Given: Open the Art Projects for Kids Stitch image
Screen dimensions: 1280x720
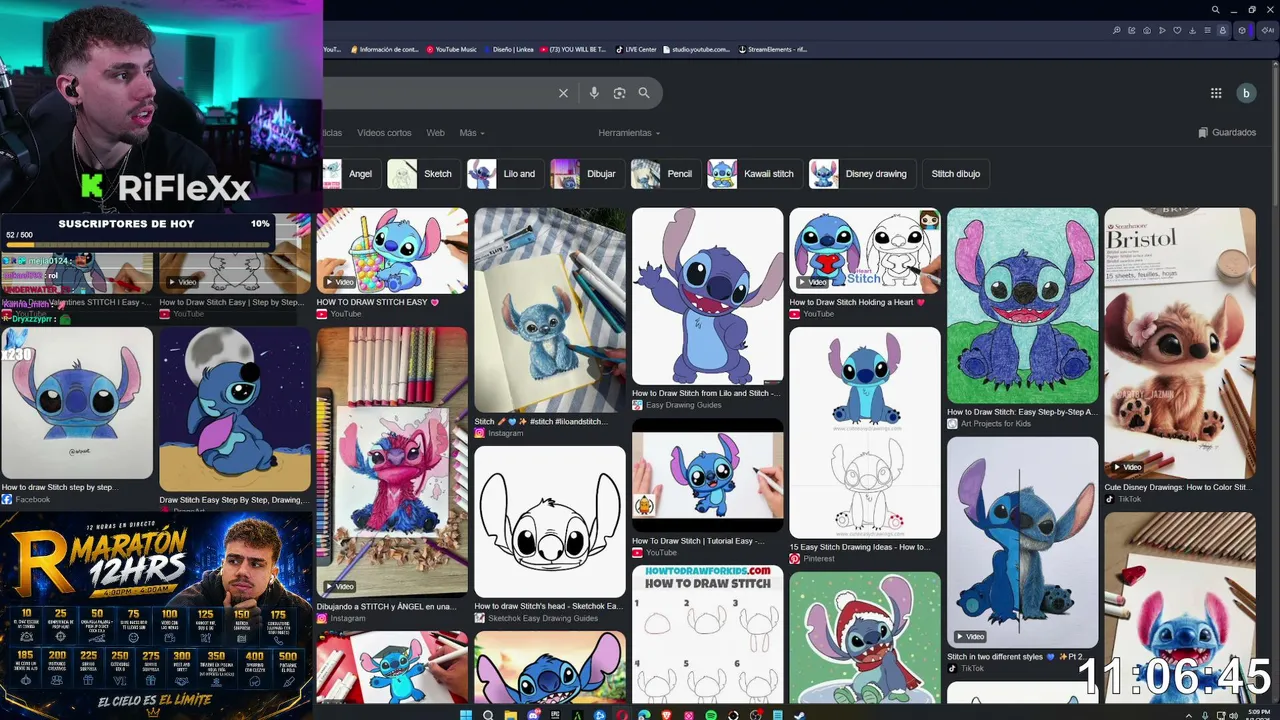Looking at the screenshot, I should point(1023,305).
